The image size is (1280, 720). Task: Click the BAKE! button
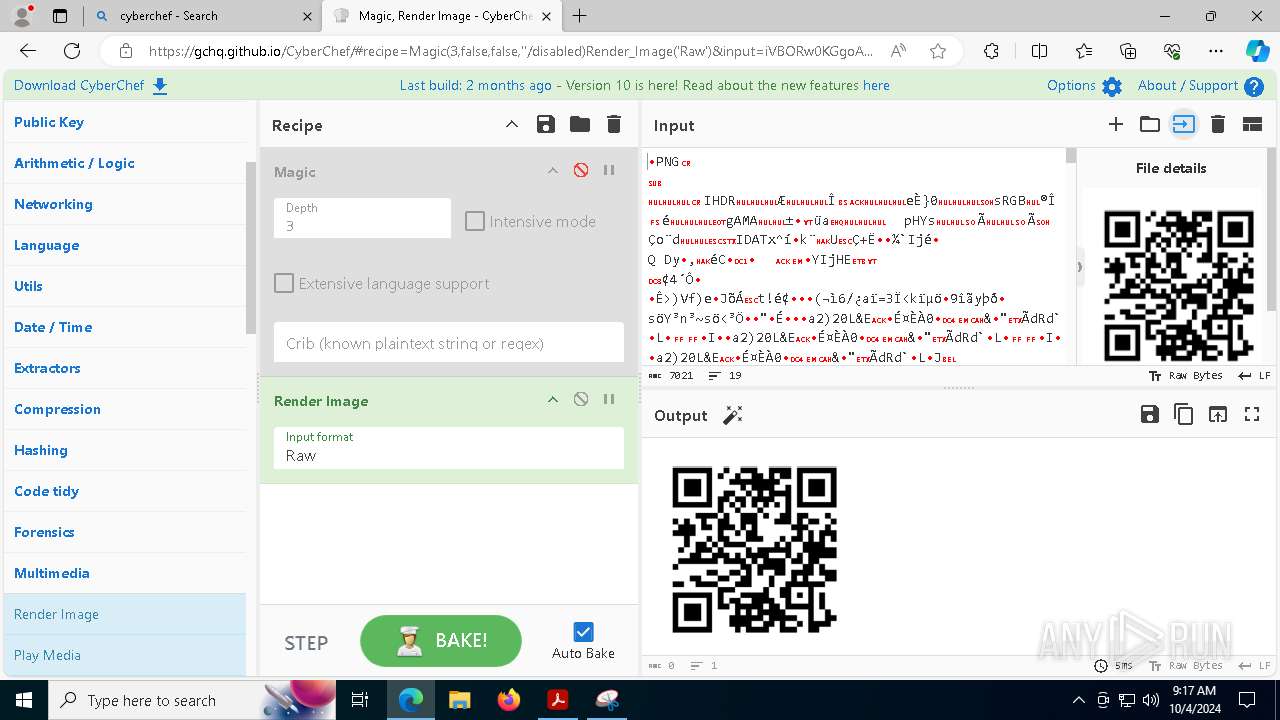(x=441, y=641)
